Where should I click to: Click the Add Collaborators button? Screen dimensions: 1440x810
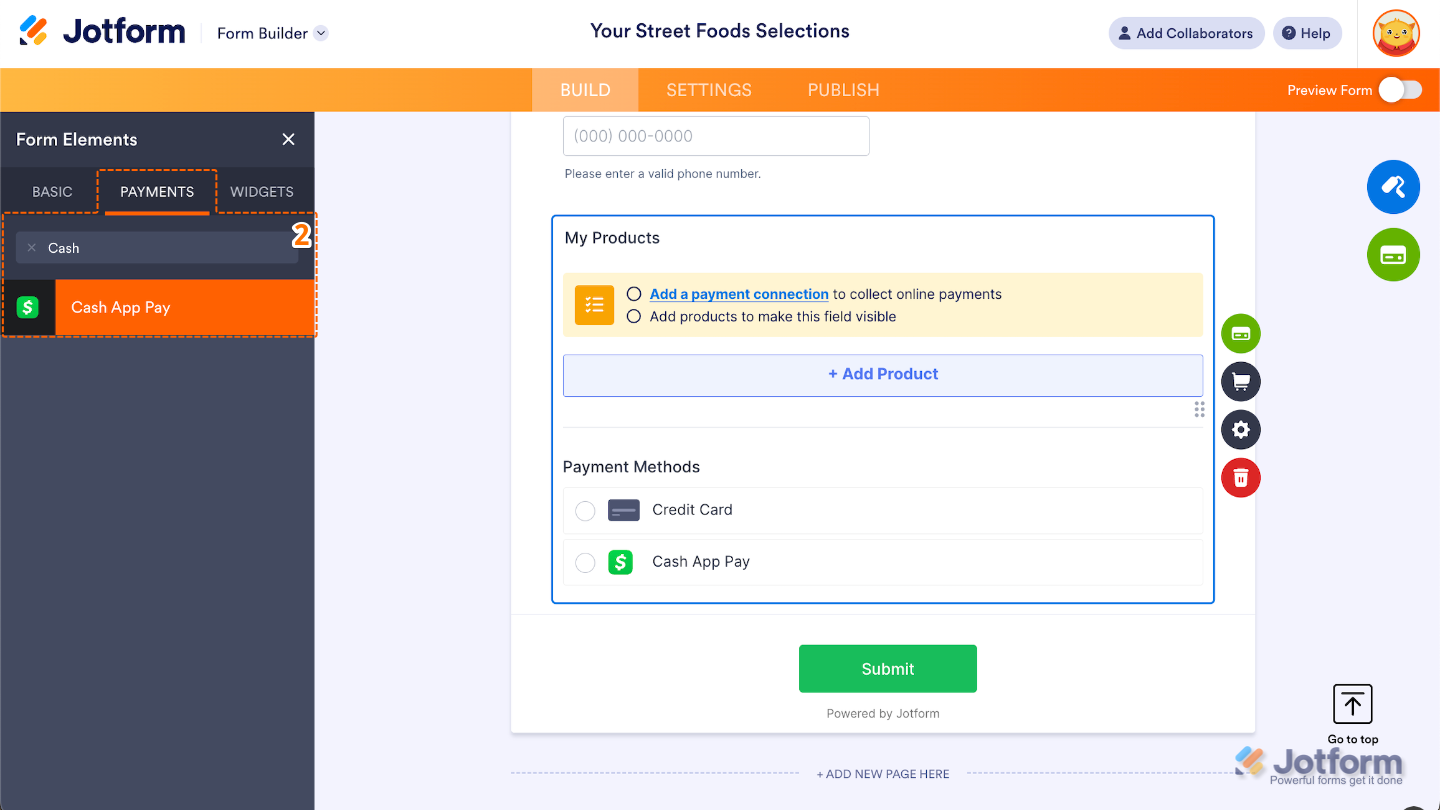pyautogui.click(x=1186, y=33)
